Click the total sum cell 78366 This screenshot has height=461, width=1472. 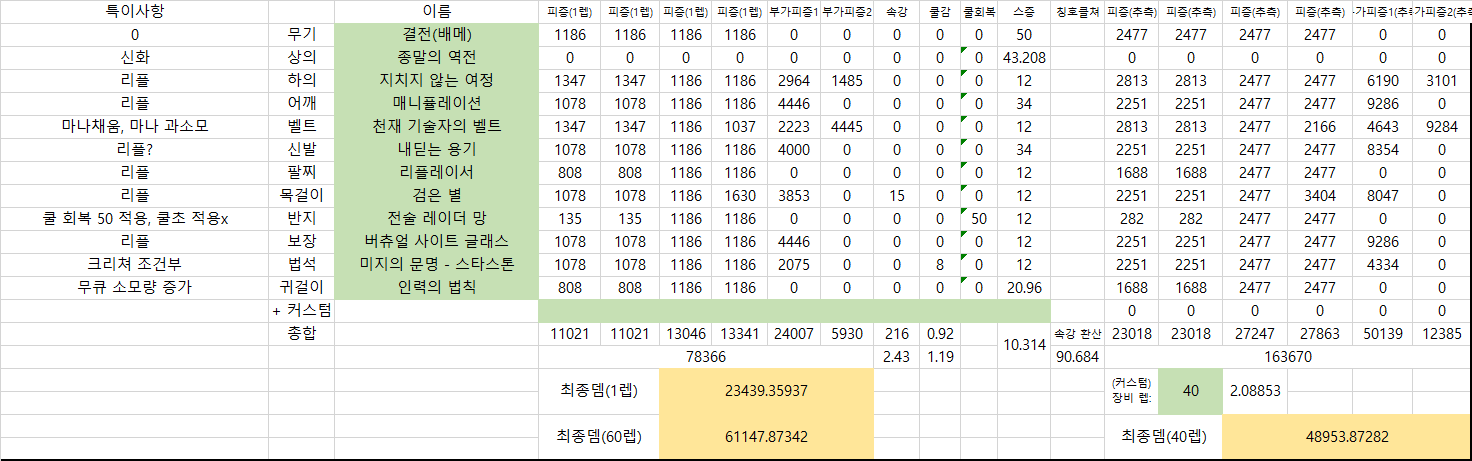coord(705,356)
